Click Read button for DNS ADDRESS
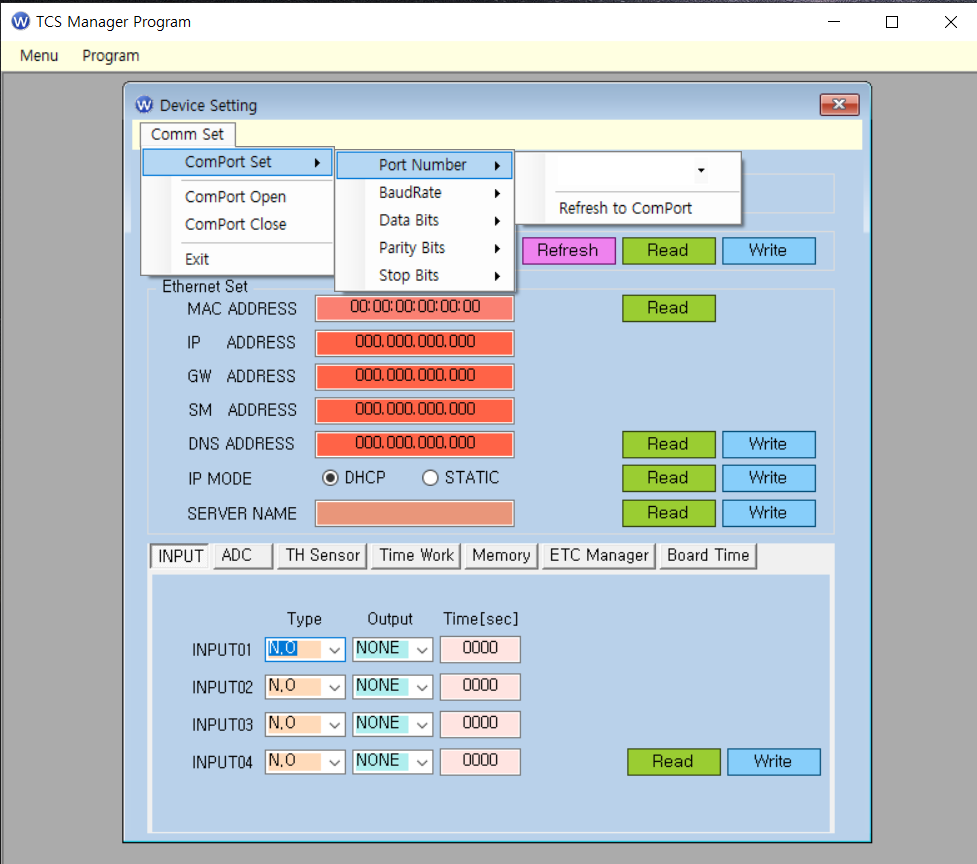The width and height of the screenshot is (977, 864). pos(669,444)
